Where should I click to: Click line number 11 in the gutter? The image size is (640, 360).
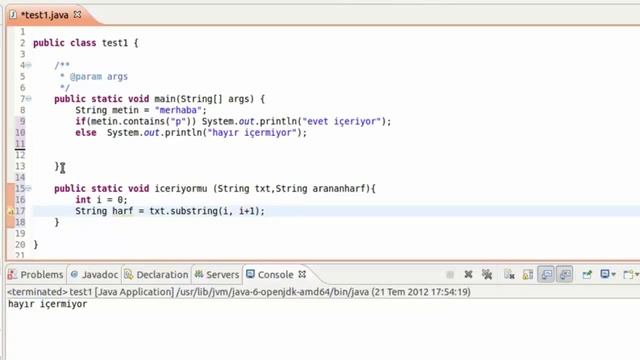point(20,144)
